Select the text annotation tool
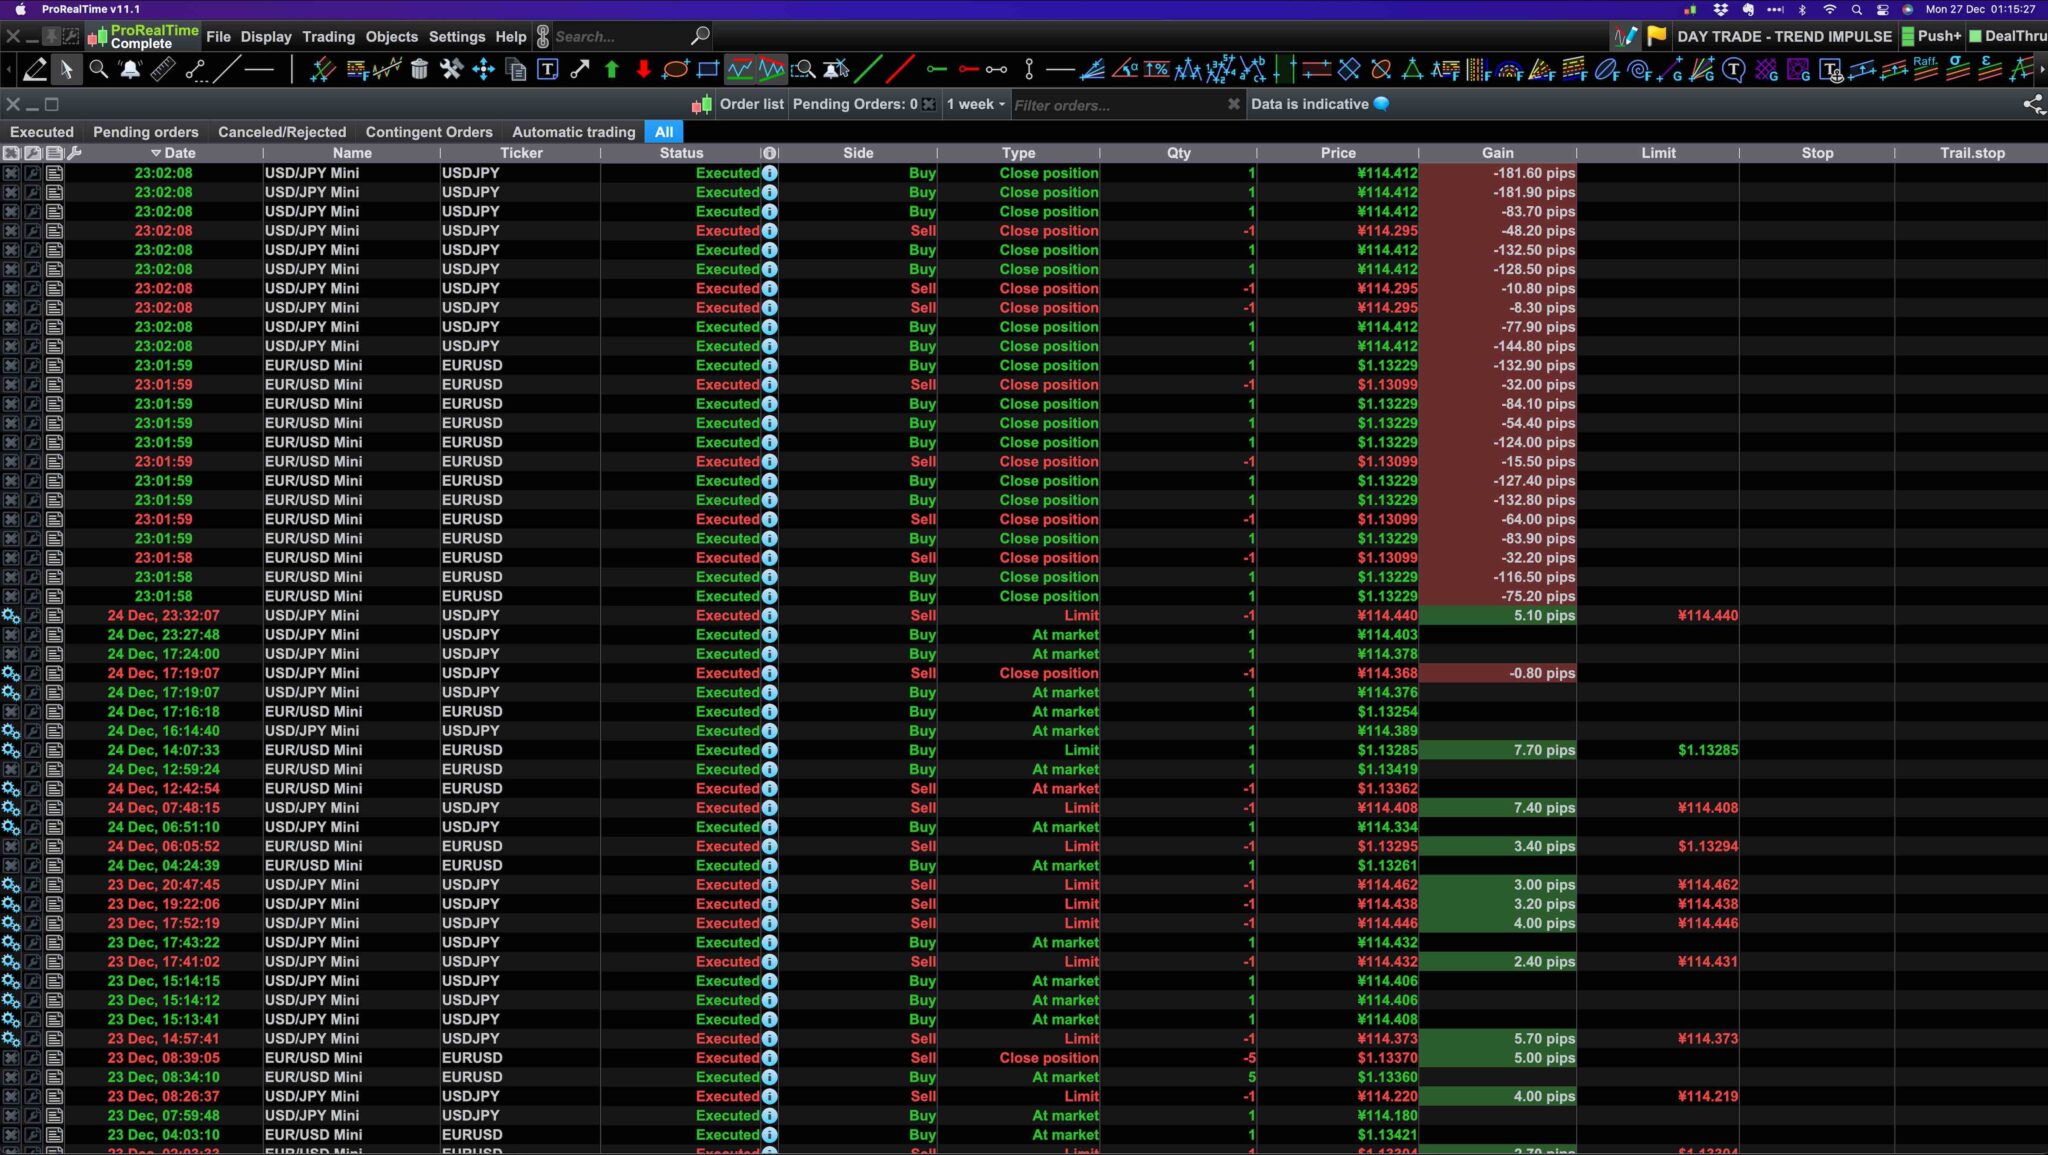 (547, 69)
